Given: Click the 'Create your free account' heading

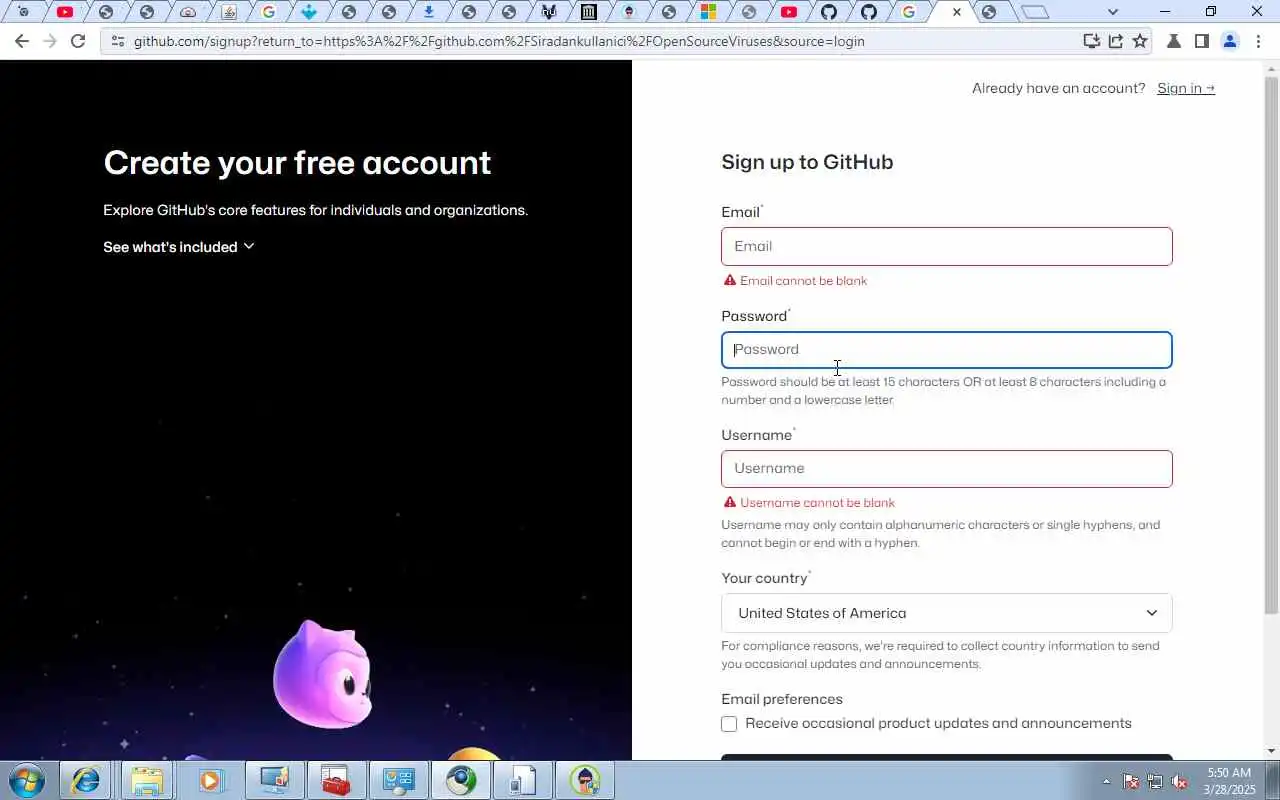Looking at the screenshot, I should point(297,163).
